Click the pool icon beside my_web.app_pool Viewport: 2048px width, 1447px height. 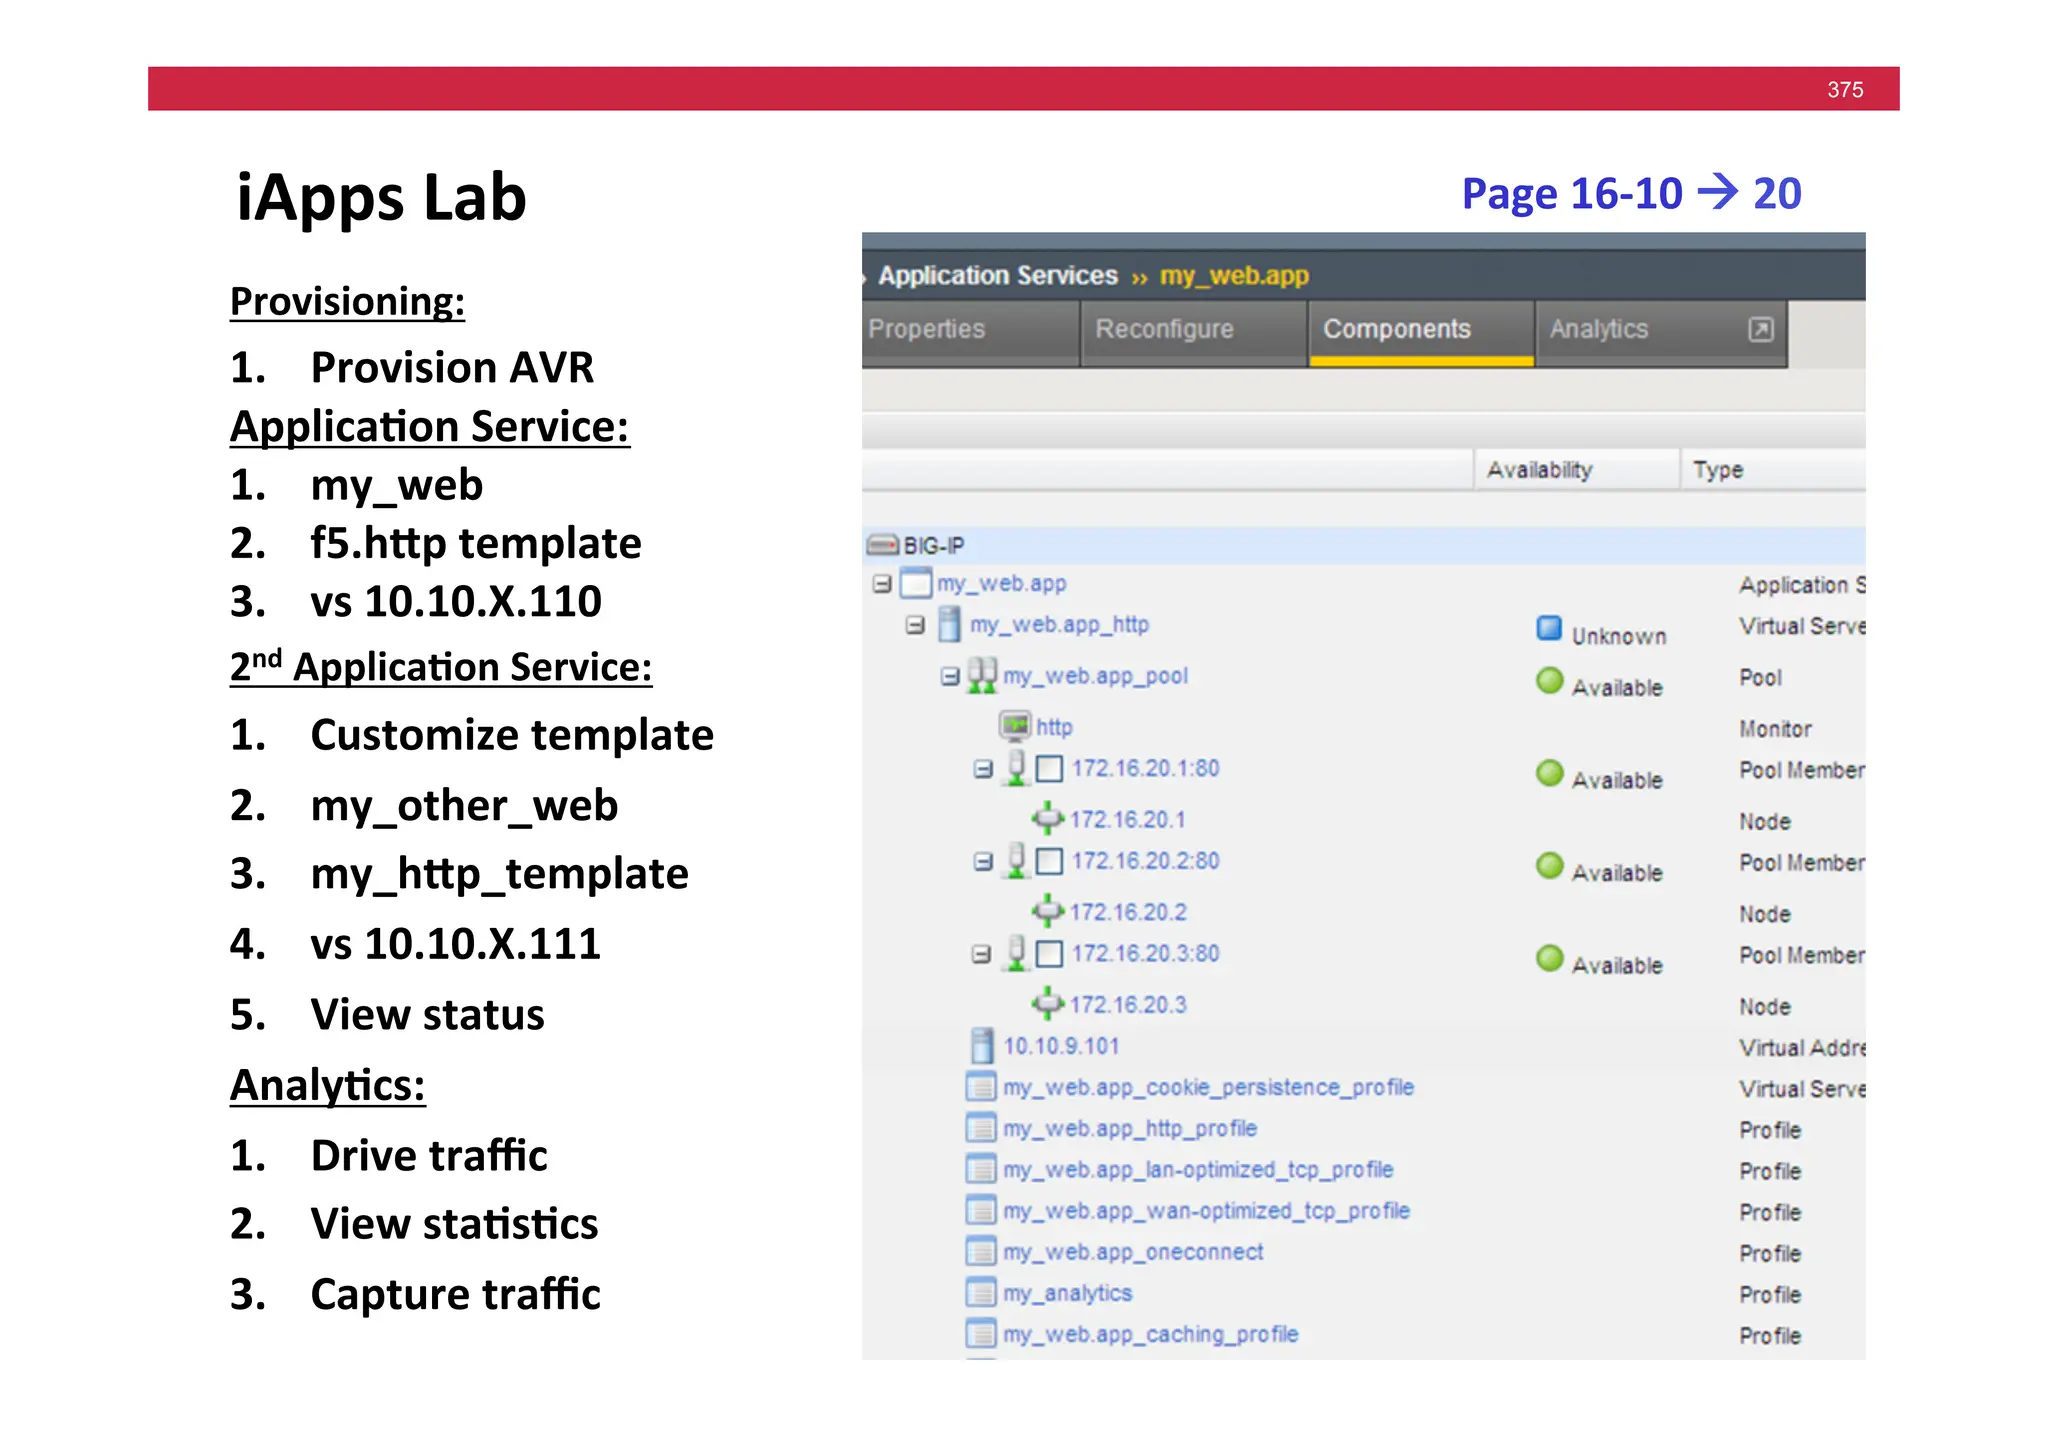tap(983, 676)
